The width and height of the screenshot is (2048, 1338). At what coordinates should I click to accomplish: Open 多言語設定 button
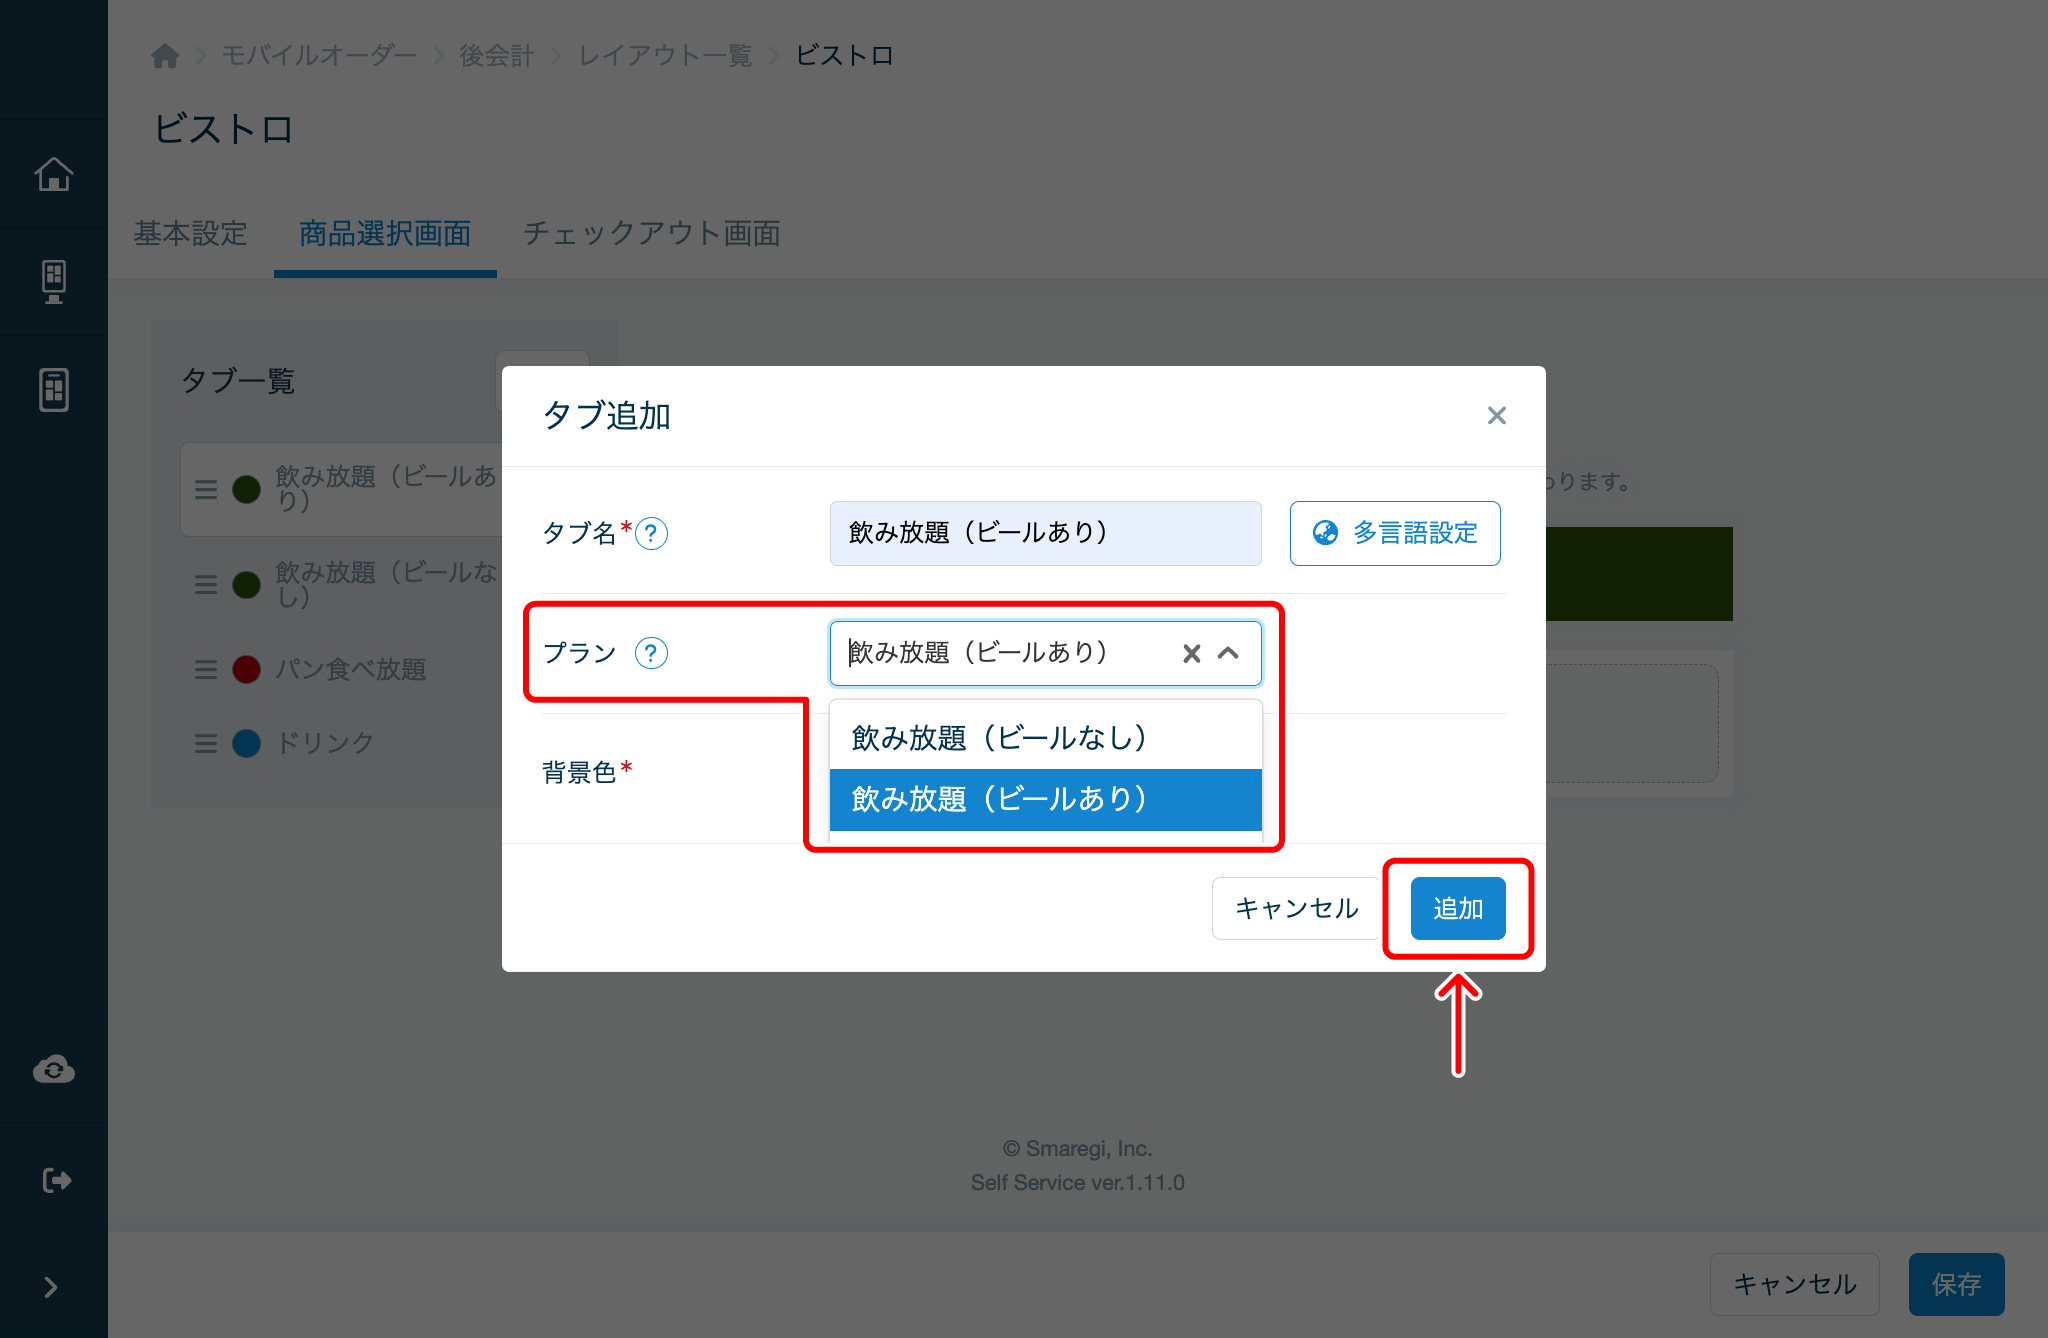(1395, 533)
